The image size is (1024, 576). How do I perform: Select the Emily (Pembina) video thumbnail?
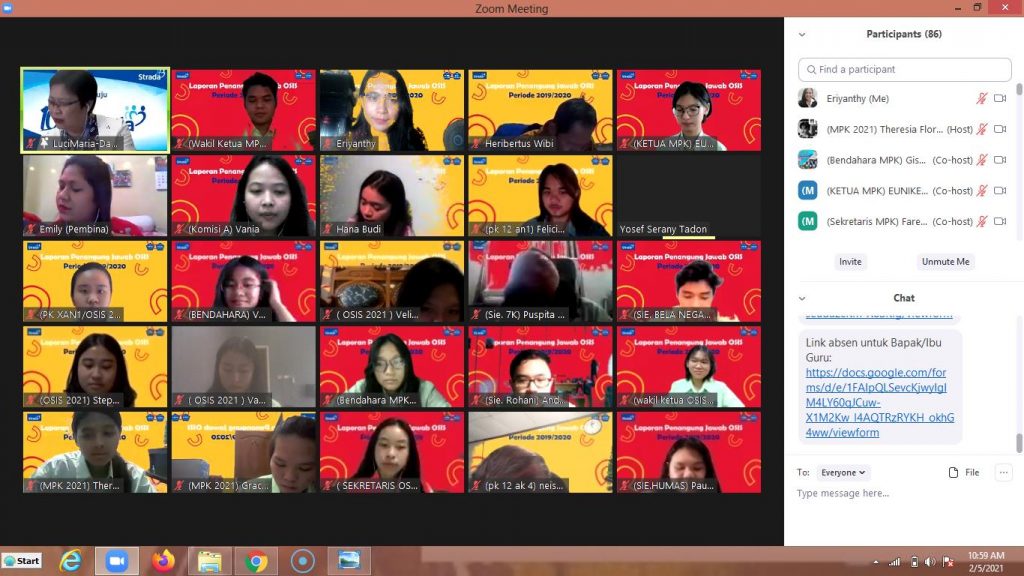tap(95, 196)
